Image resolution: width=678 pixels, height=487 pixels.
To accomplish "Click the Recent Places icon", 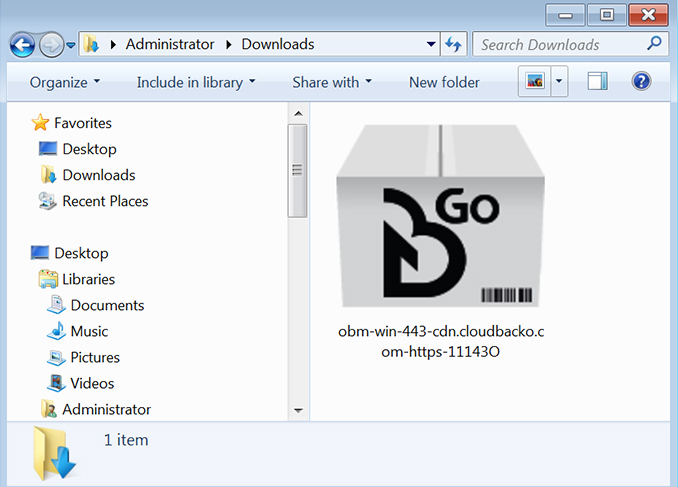I will (x=47, y=201).
